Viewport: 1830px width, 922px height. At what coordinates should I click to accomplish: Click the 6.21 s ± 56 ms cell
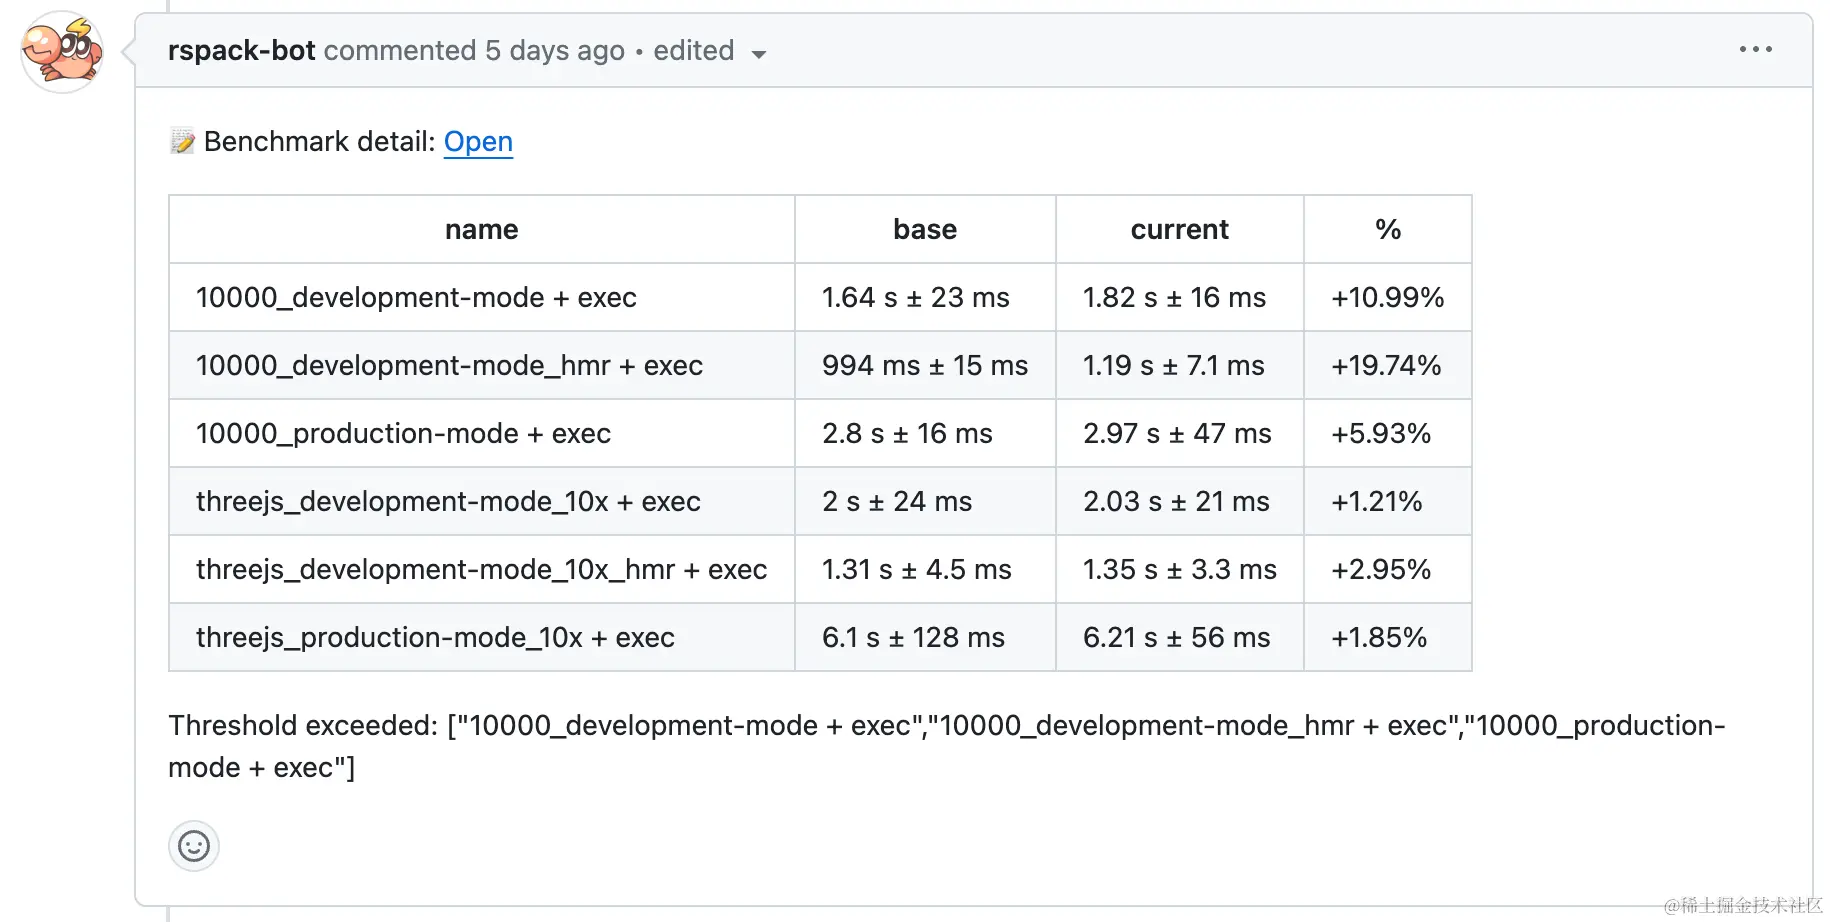coord(1180,637)
